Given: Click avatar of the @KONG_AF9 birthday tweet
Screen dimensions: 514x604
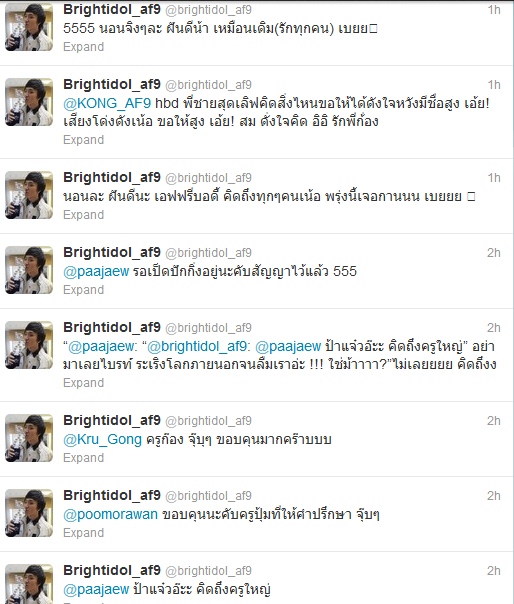Looking at the screenshot, I should pyautogui.click(x=29, y=102).
